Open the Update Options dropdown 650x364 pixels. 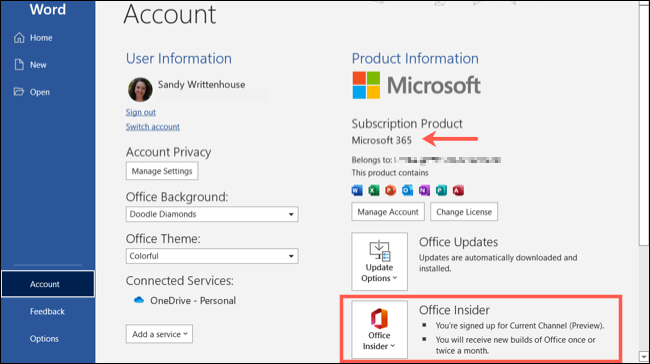(379, 261)
